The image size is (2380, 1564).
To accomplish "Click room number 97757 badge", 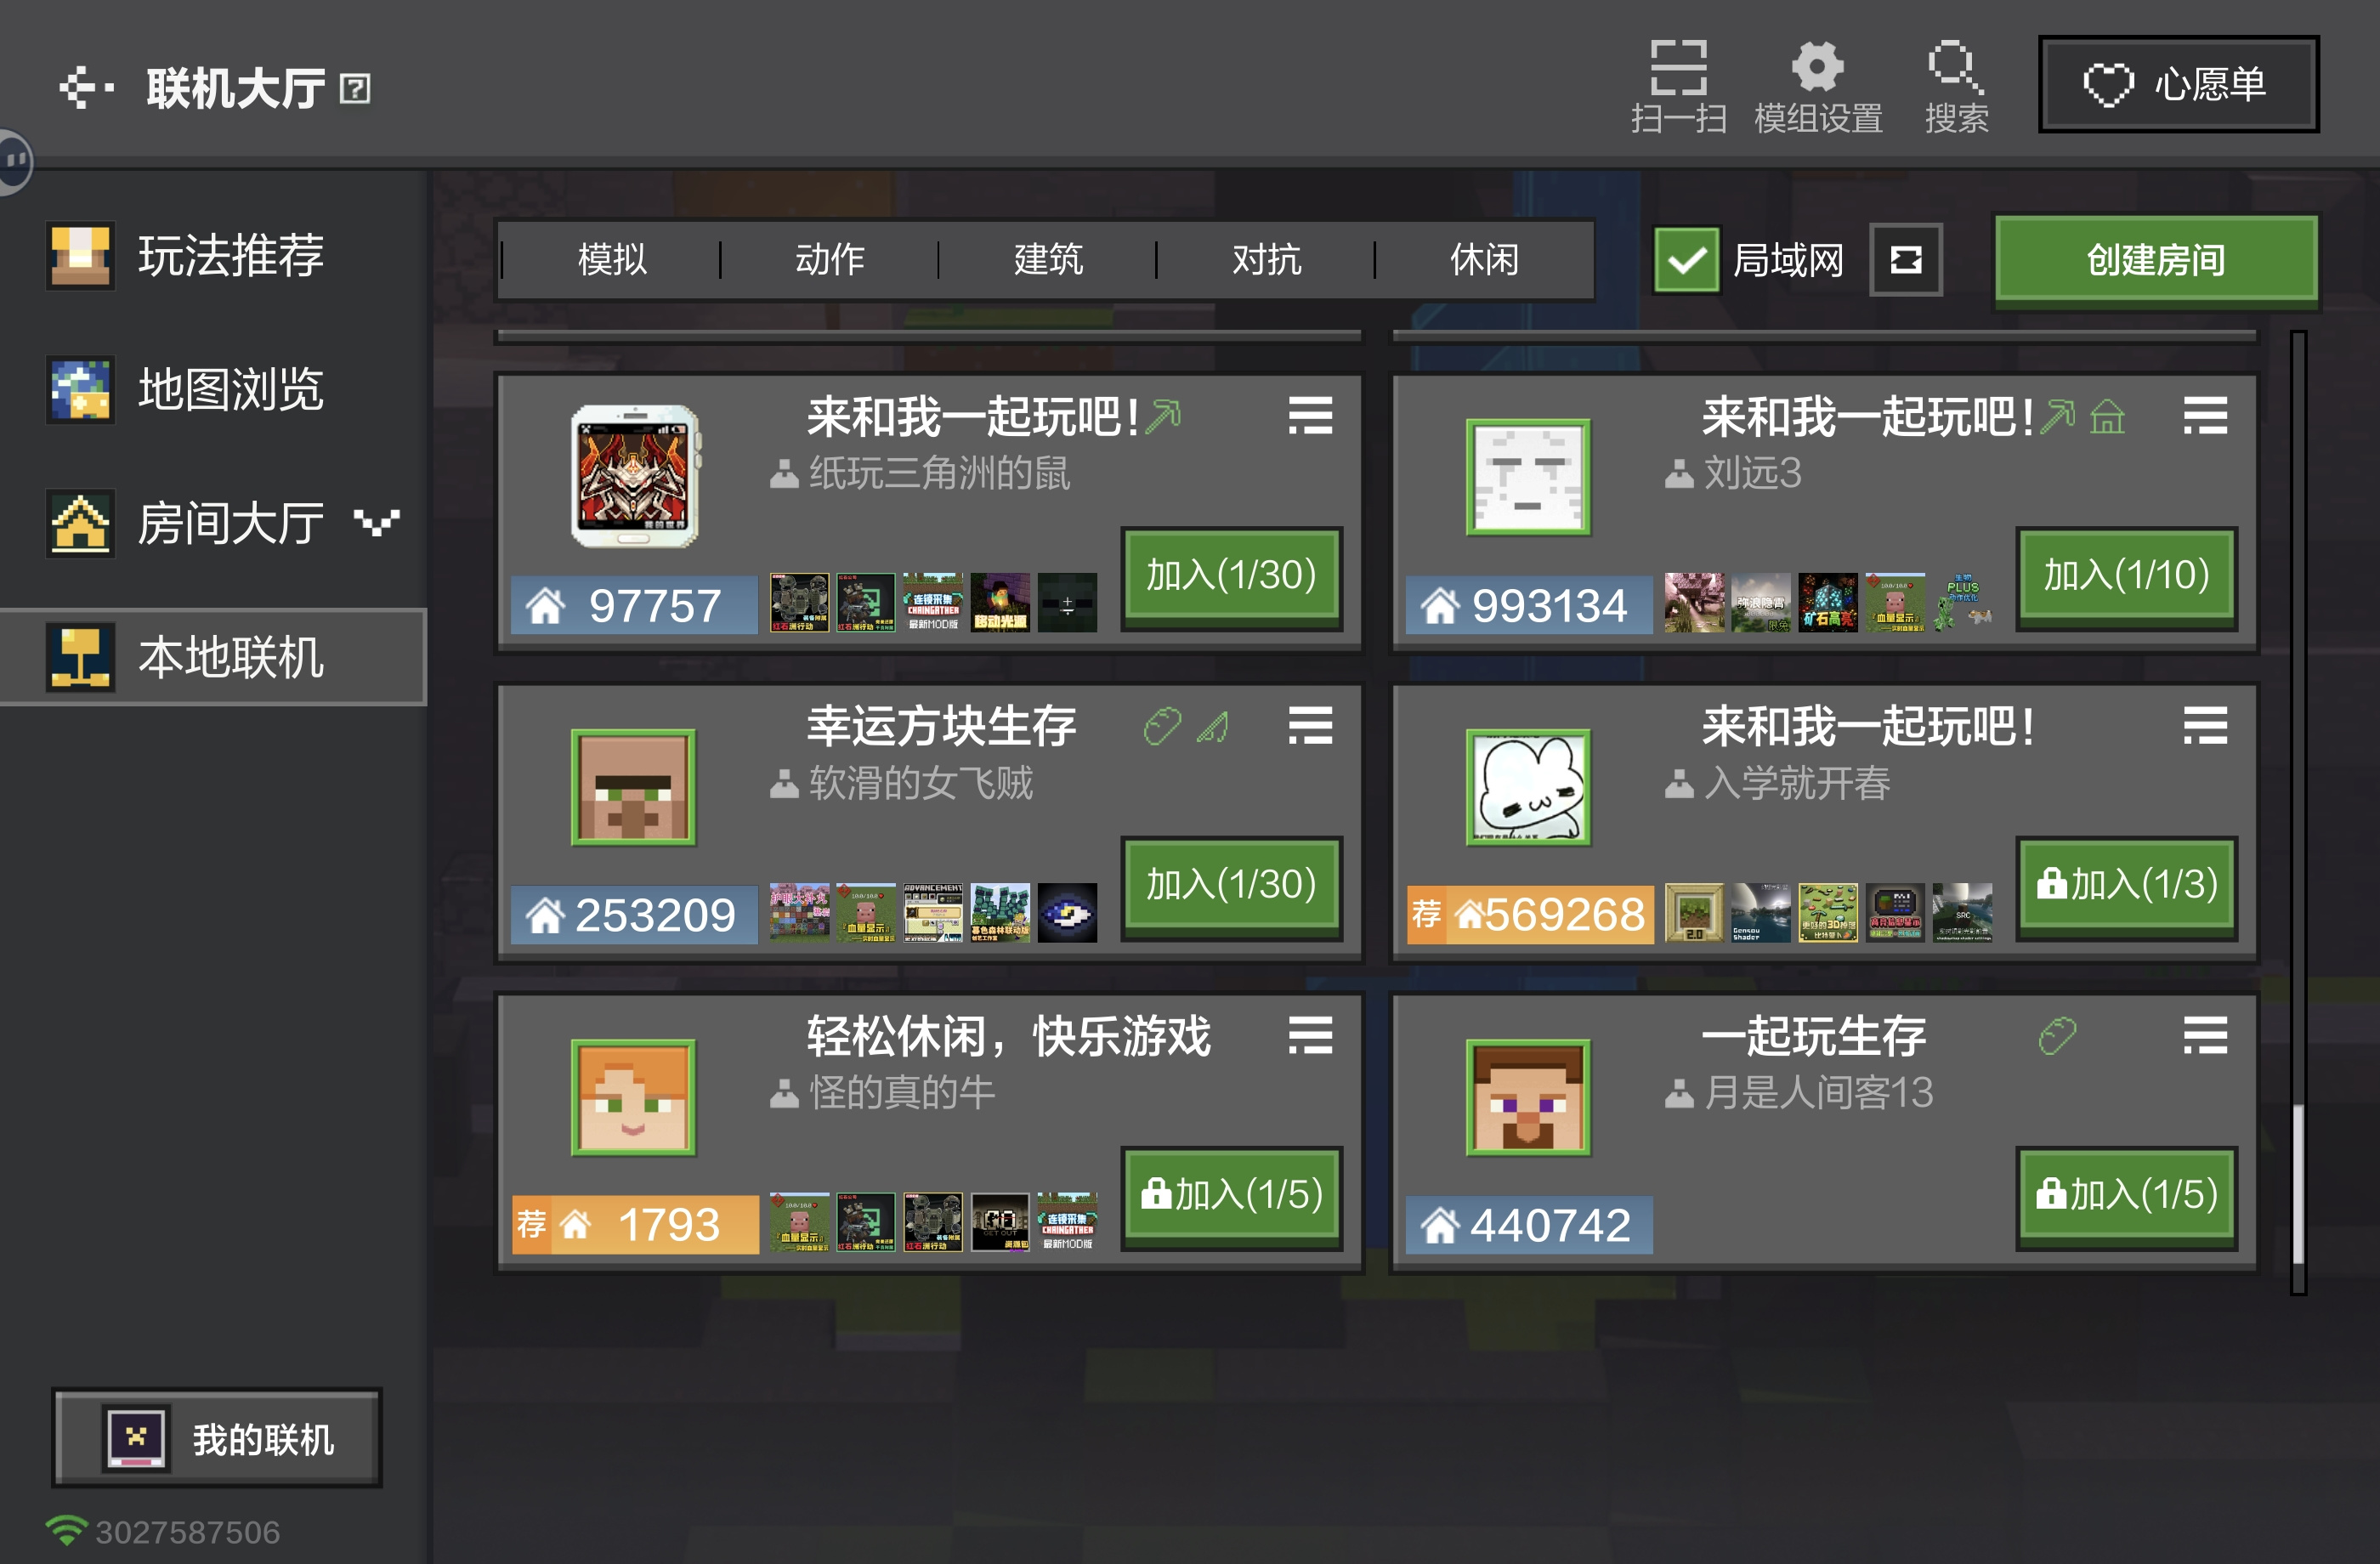I will 634,605.
